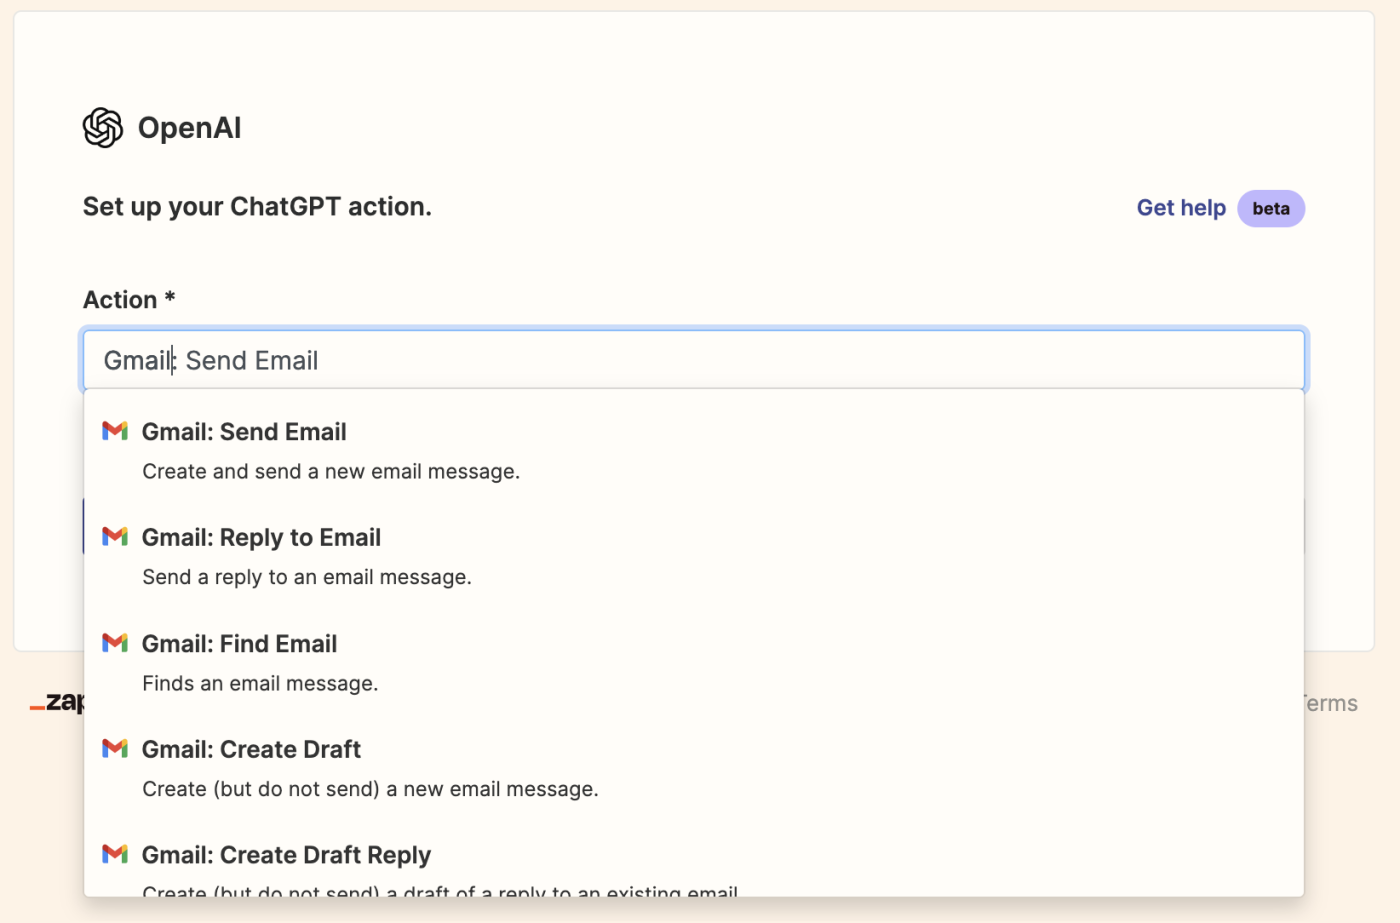
Task: Click the 'Action *' field label
Action: [129, 300]
